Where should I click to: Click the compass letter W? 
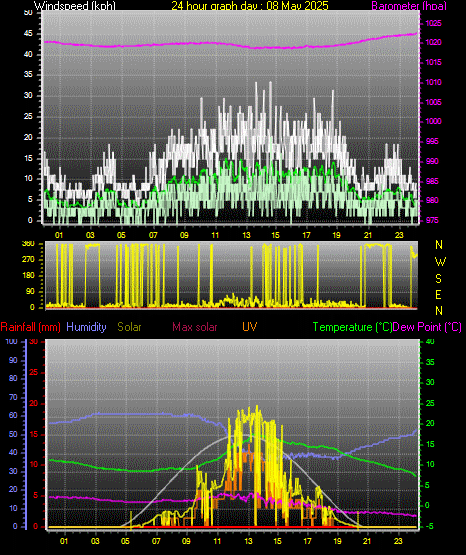tap(440, 262)
